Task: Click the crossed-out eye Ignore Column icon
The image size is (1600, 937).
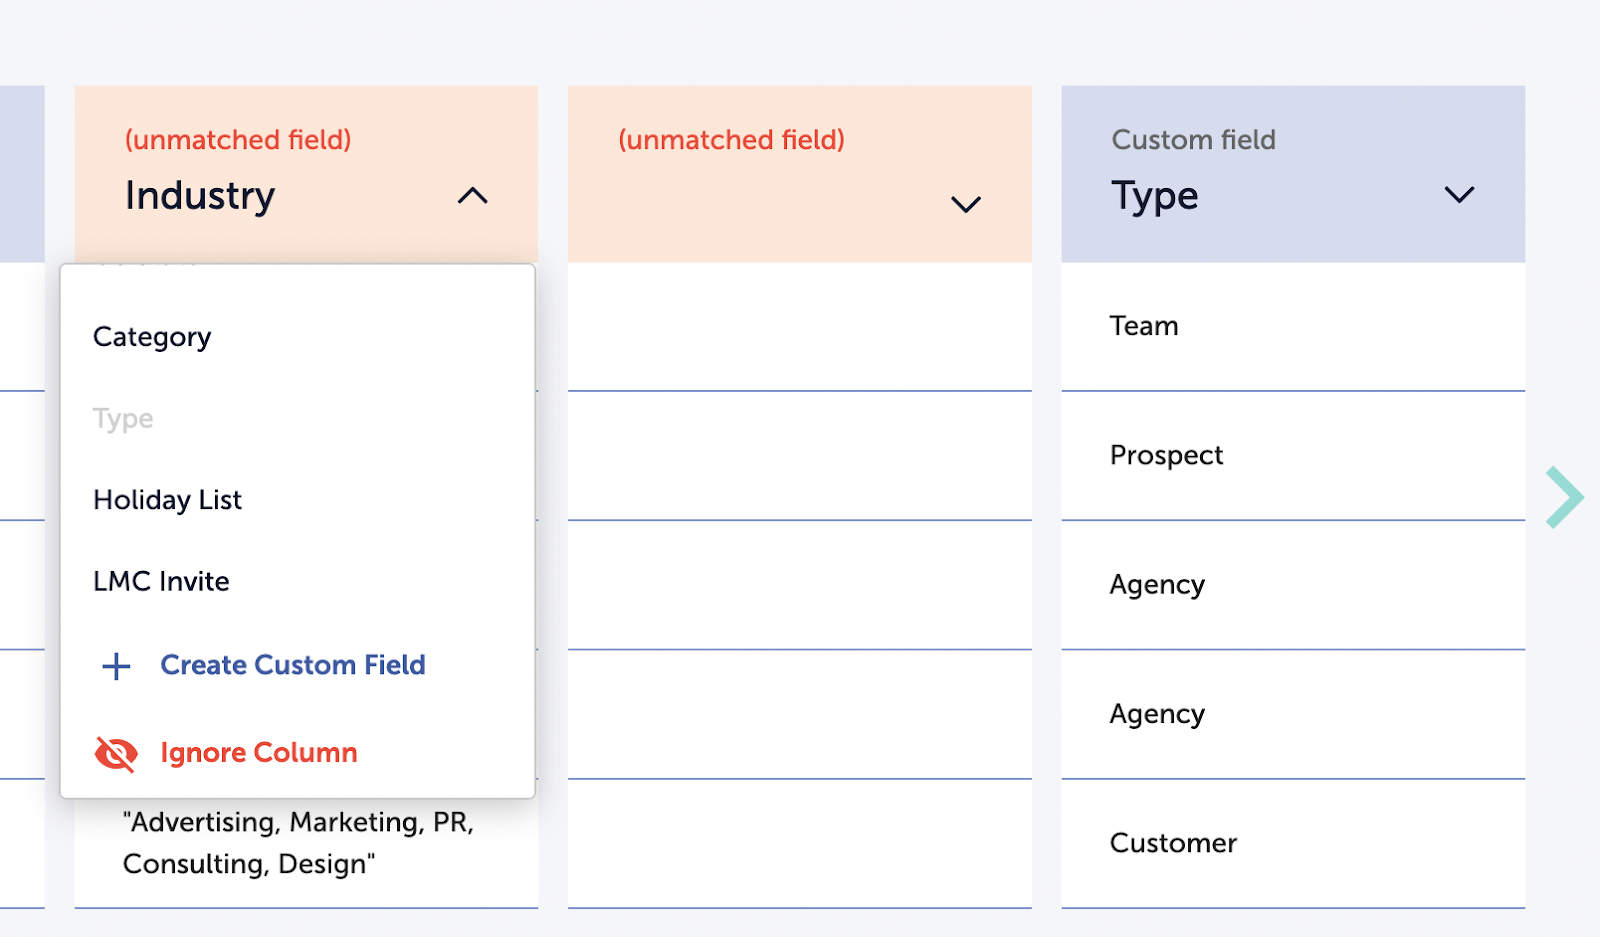Action: (x=116, y=753)
